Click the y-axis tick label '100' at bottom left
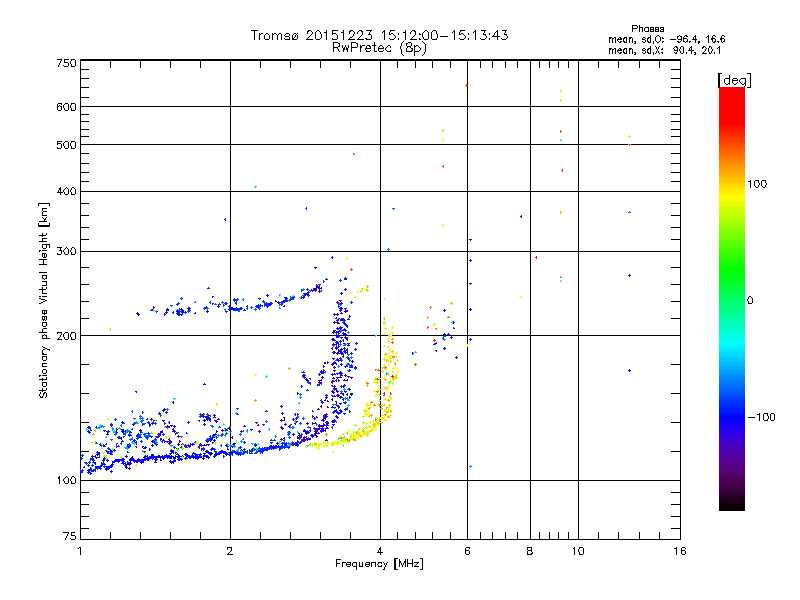 coord(66,480)
